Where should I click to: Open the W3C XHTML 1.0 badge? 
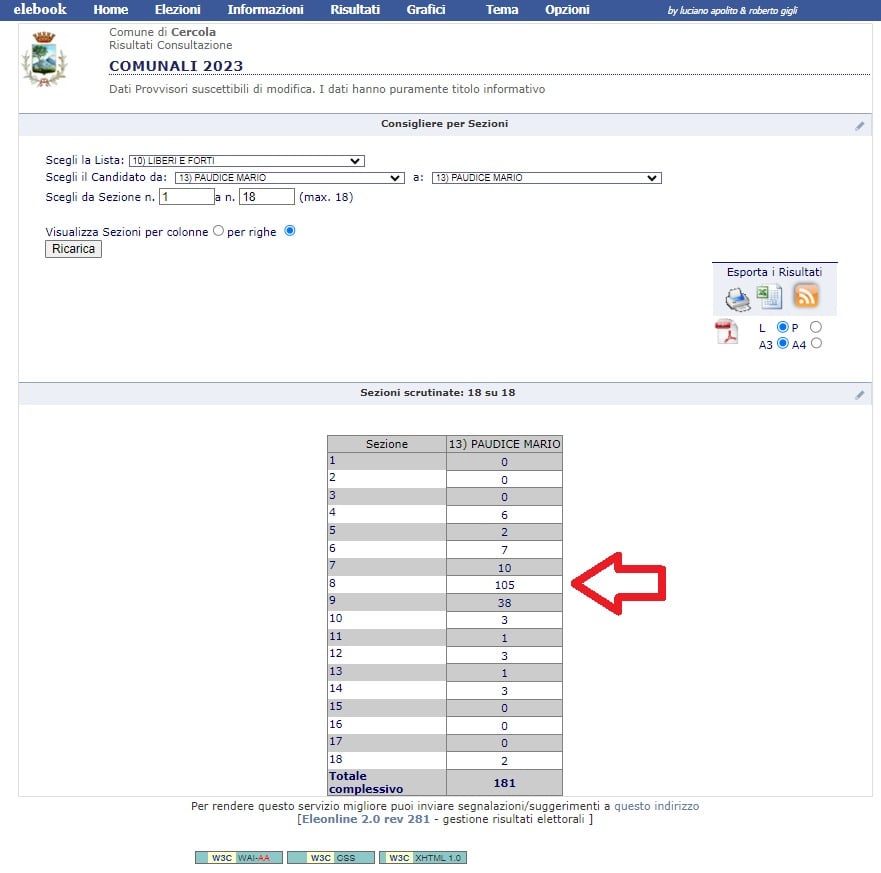click(423, 858)
